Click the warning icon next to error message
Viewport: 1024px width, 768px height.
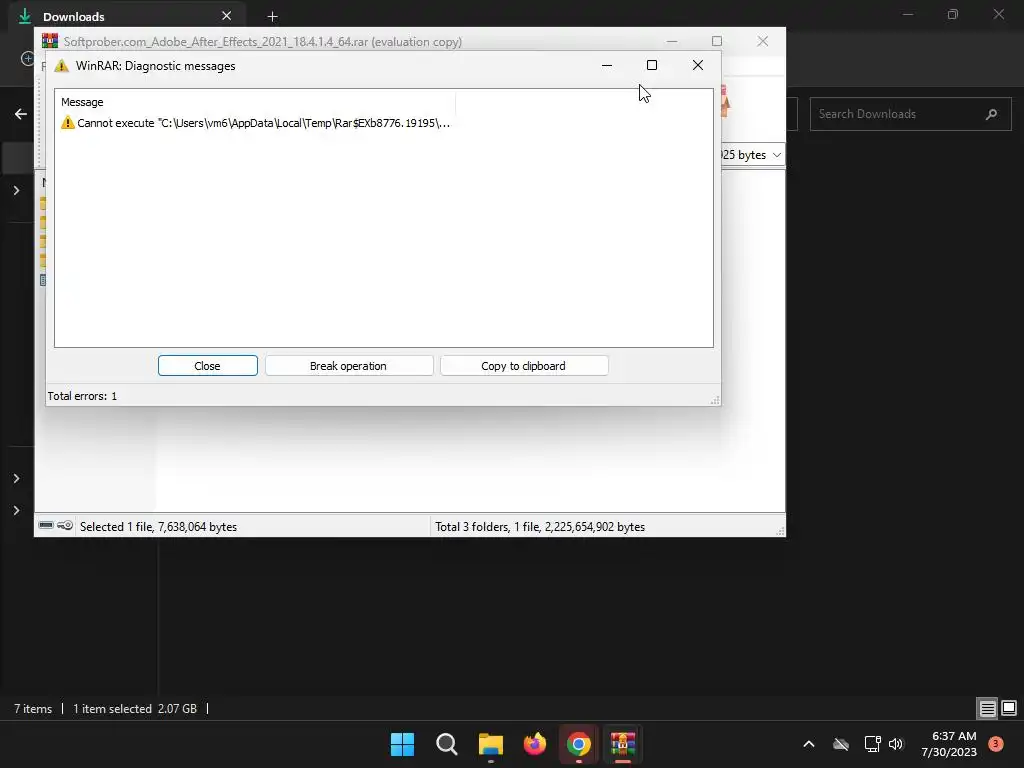coord(68,123)
